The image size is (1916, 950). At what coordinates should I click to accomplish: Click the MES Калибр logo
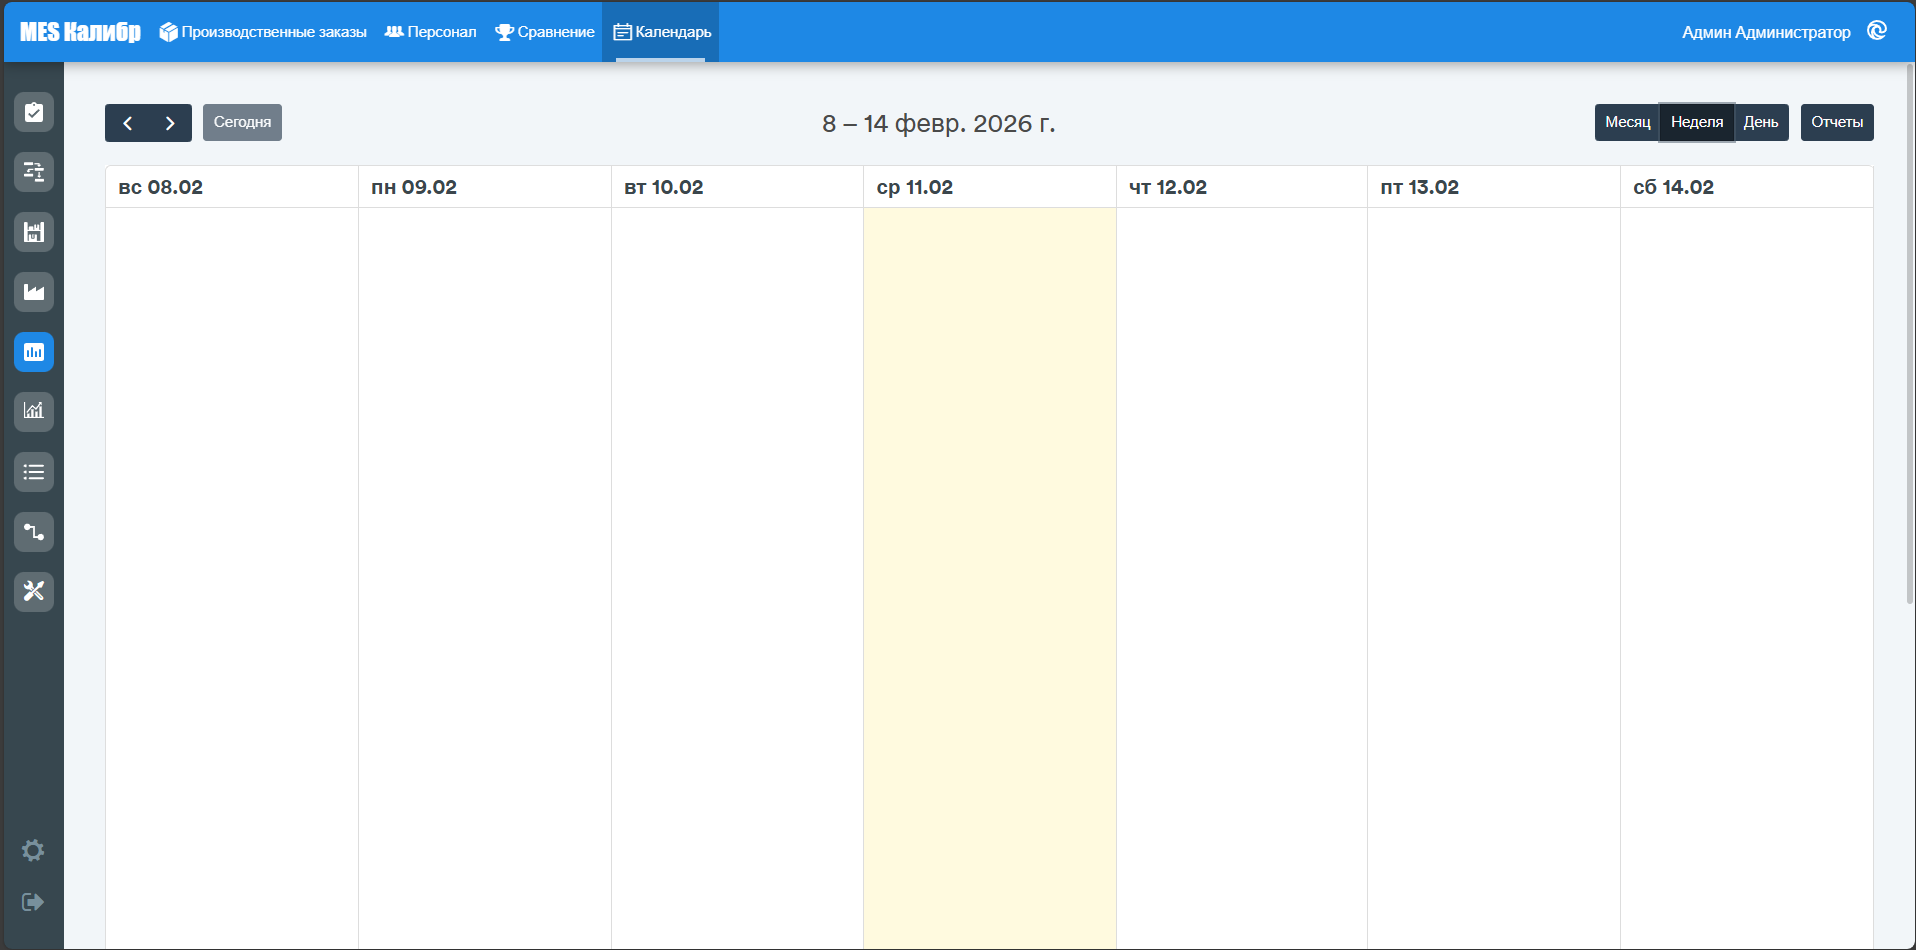[80, 32]
